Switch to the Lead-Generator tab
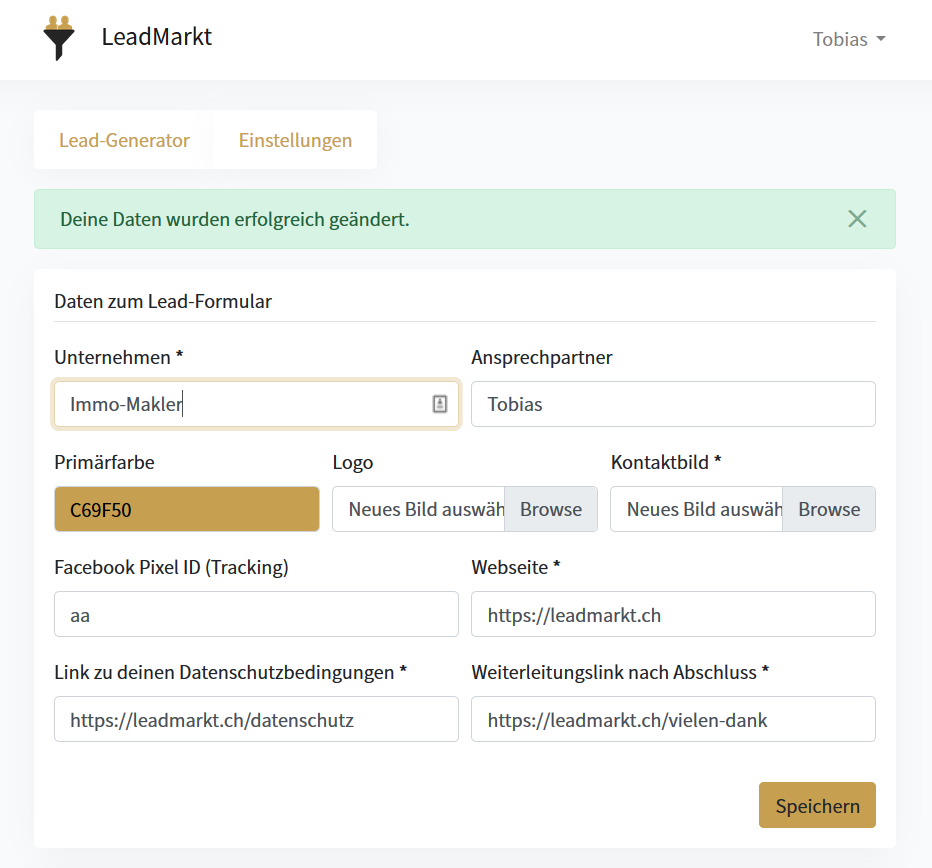The image size is (932, 868). (x=123, y=140)
